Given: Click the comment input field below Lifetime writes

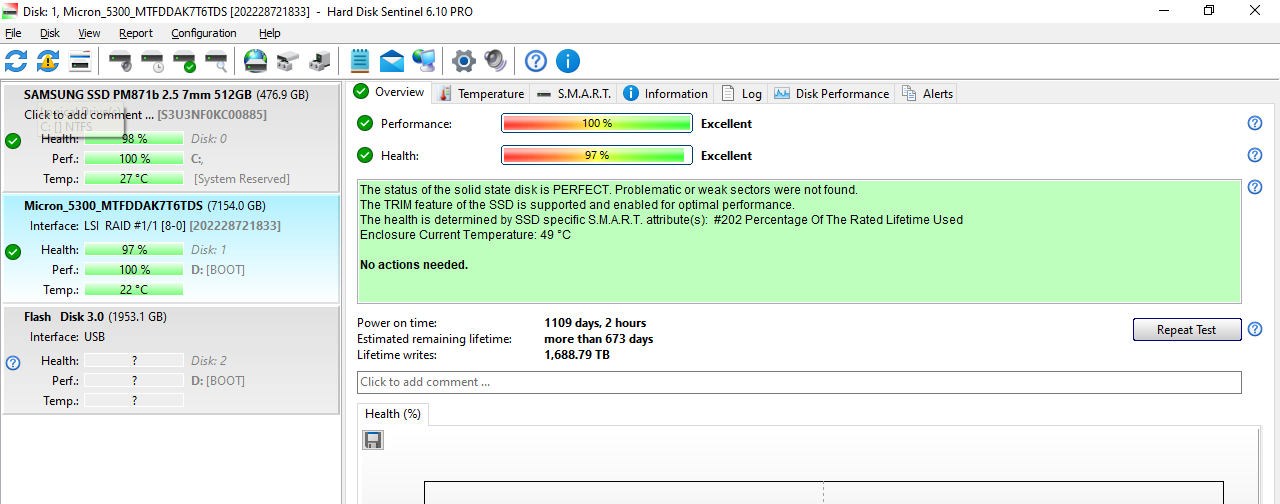Looking at the screenshot, I should pos(799,382).
